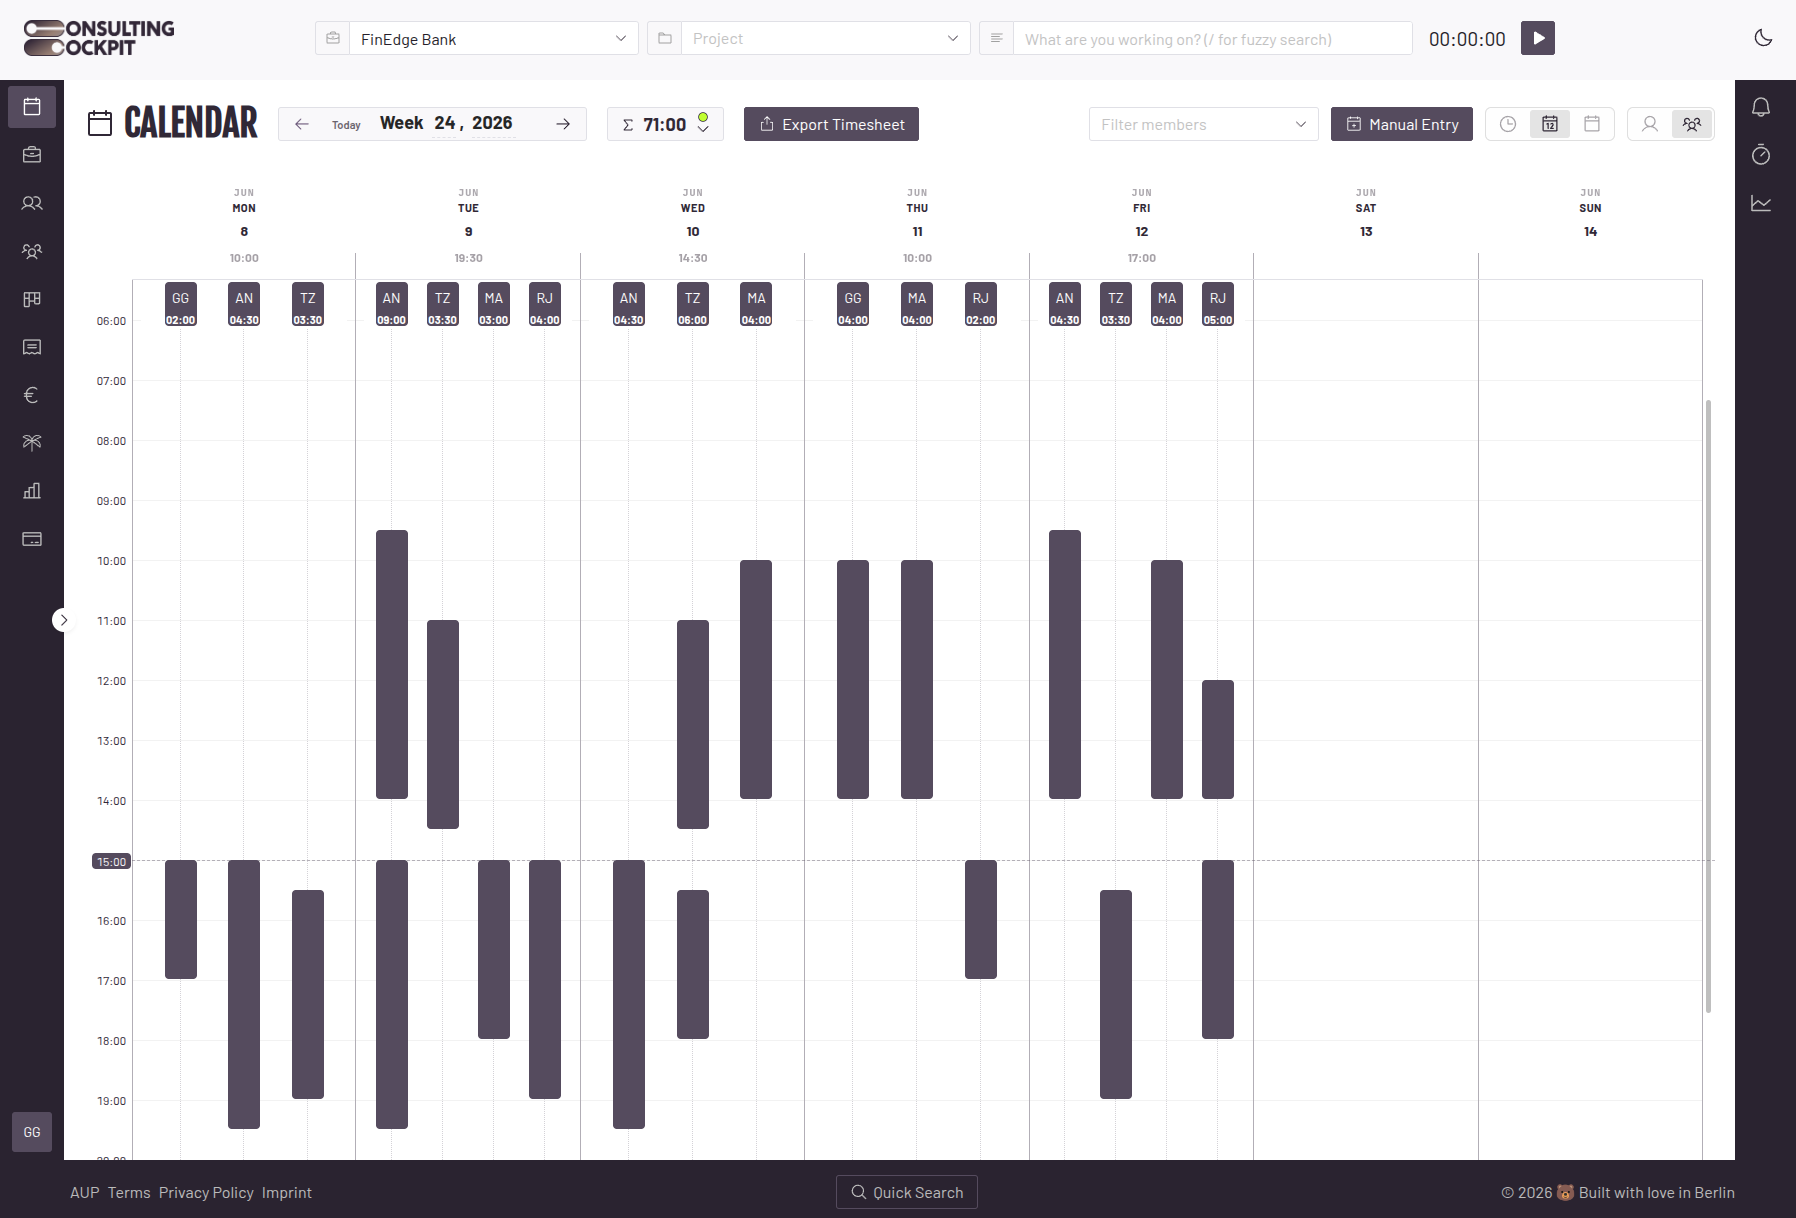Select Monday's GG 02:00 member chip
Screen dimensions: 1796x1218
180,304
